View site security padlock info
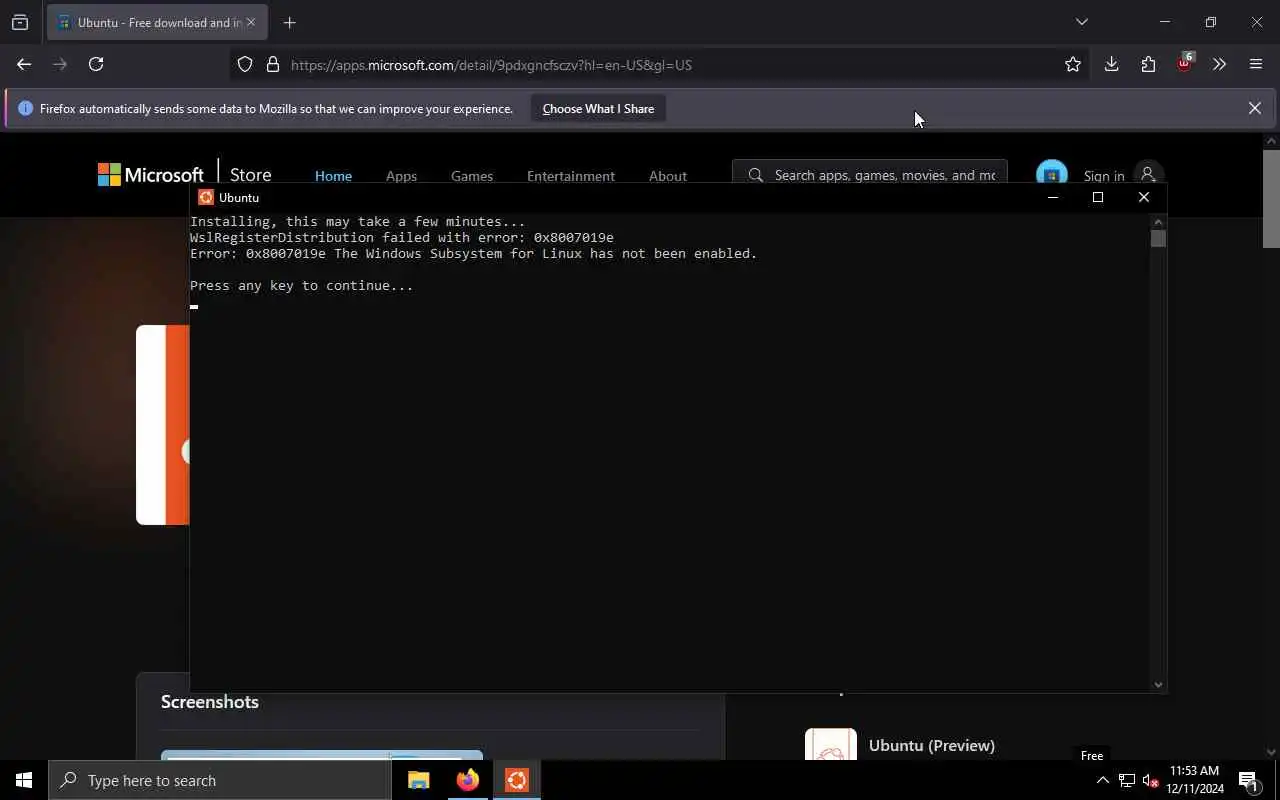The image size is (1280, 800). [272, 65]
